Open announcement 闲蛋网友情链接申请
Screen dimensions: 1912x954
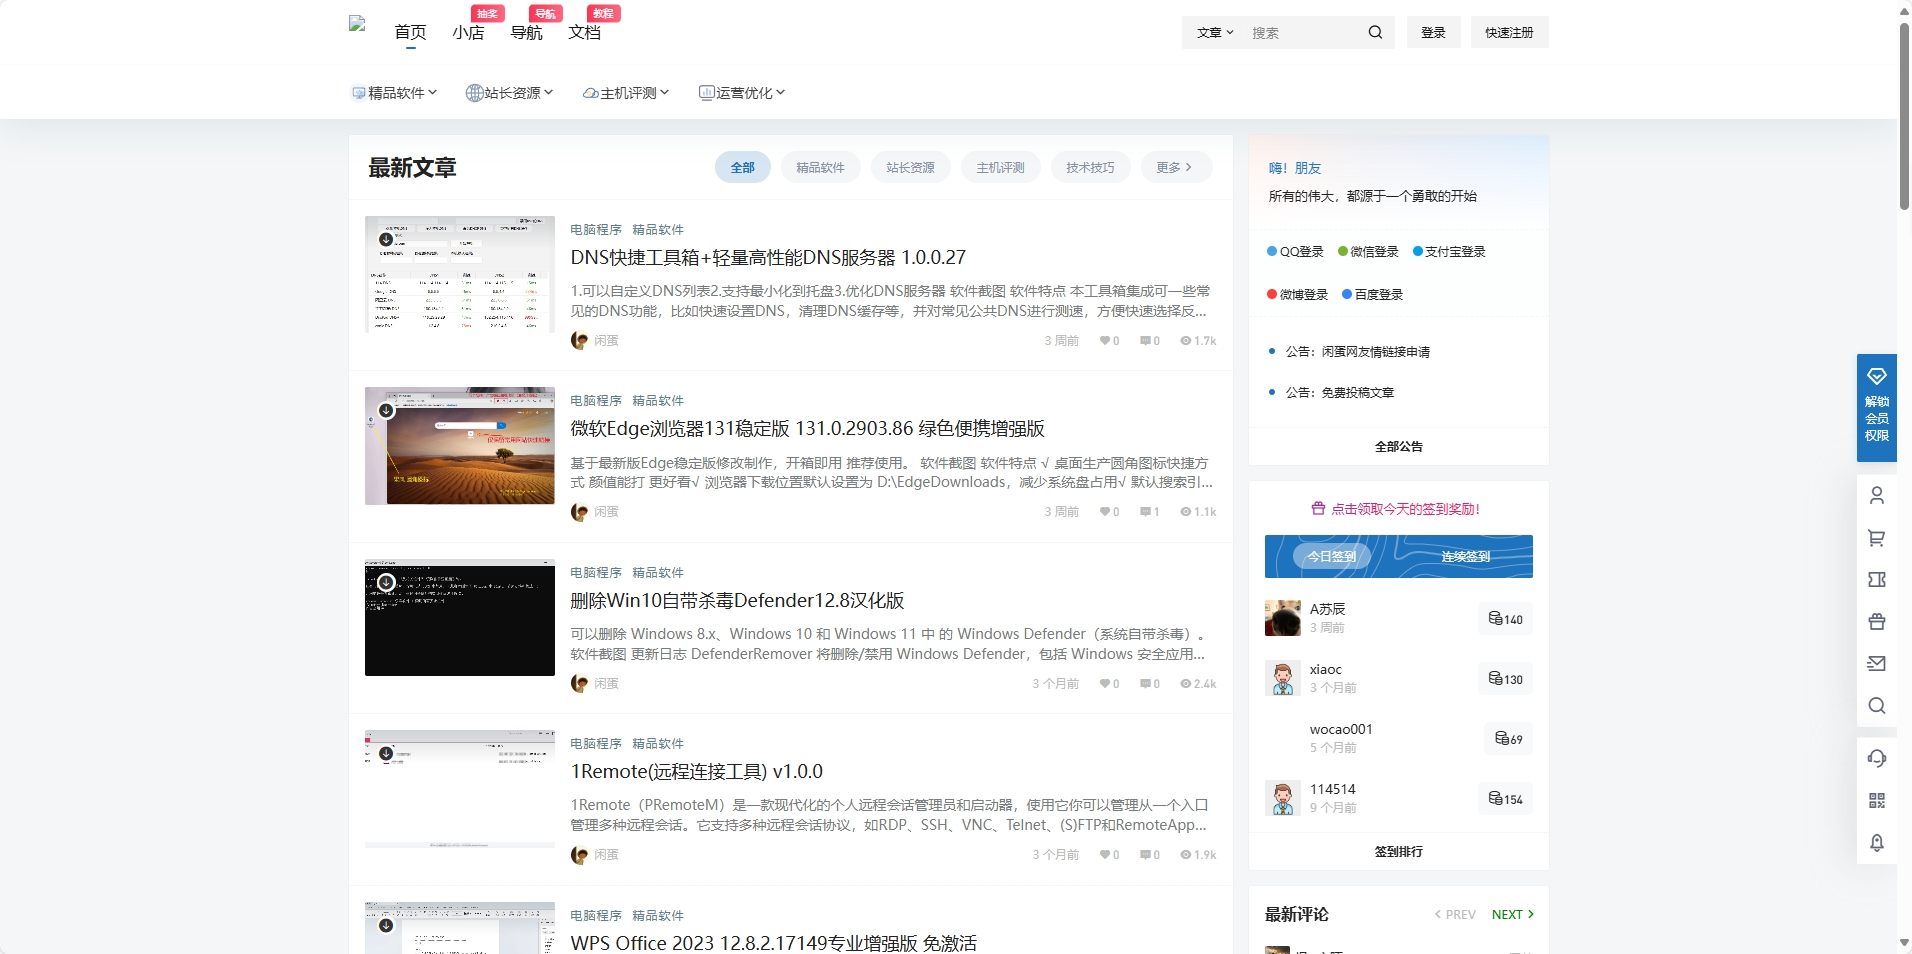[1357, 352]
